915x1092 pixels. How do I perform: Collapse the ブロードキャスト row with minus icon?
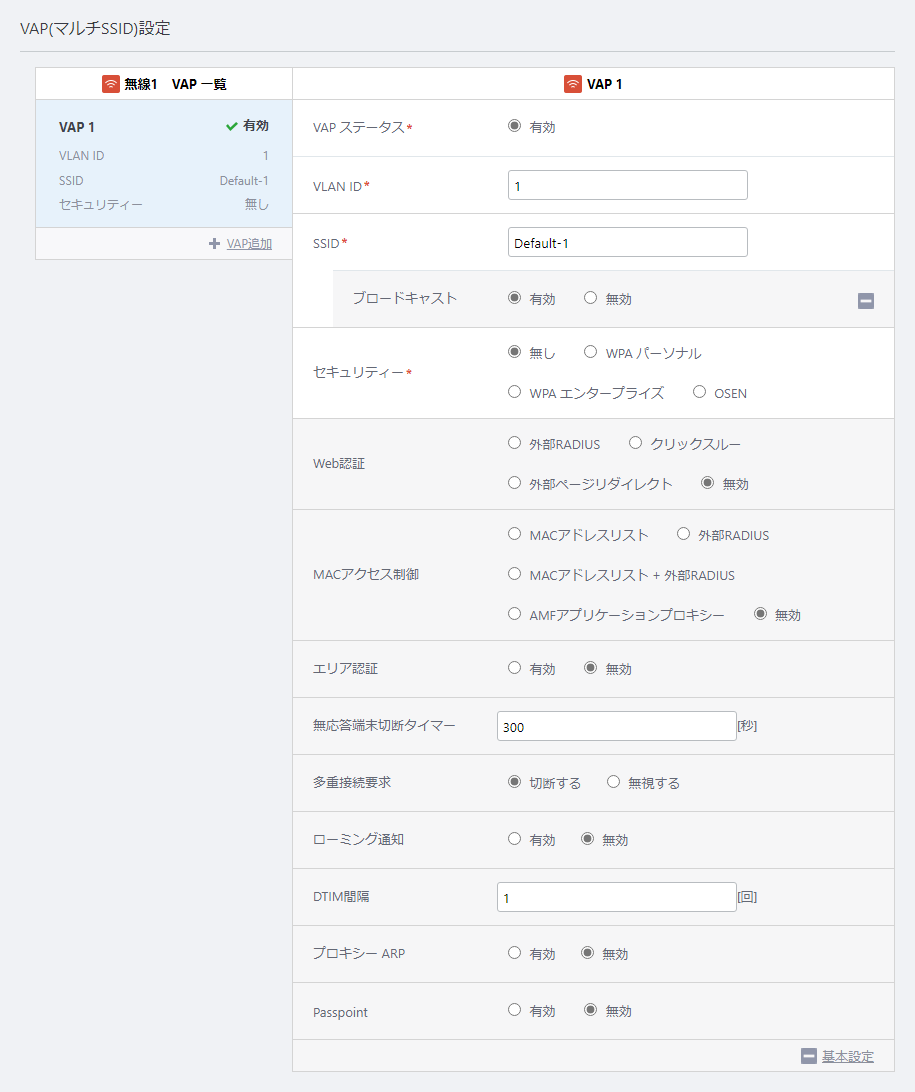pyautogui.click(x=866, y=301)
